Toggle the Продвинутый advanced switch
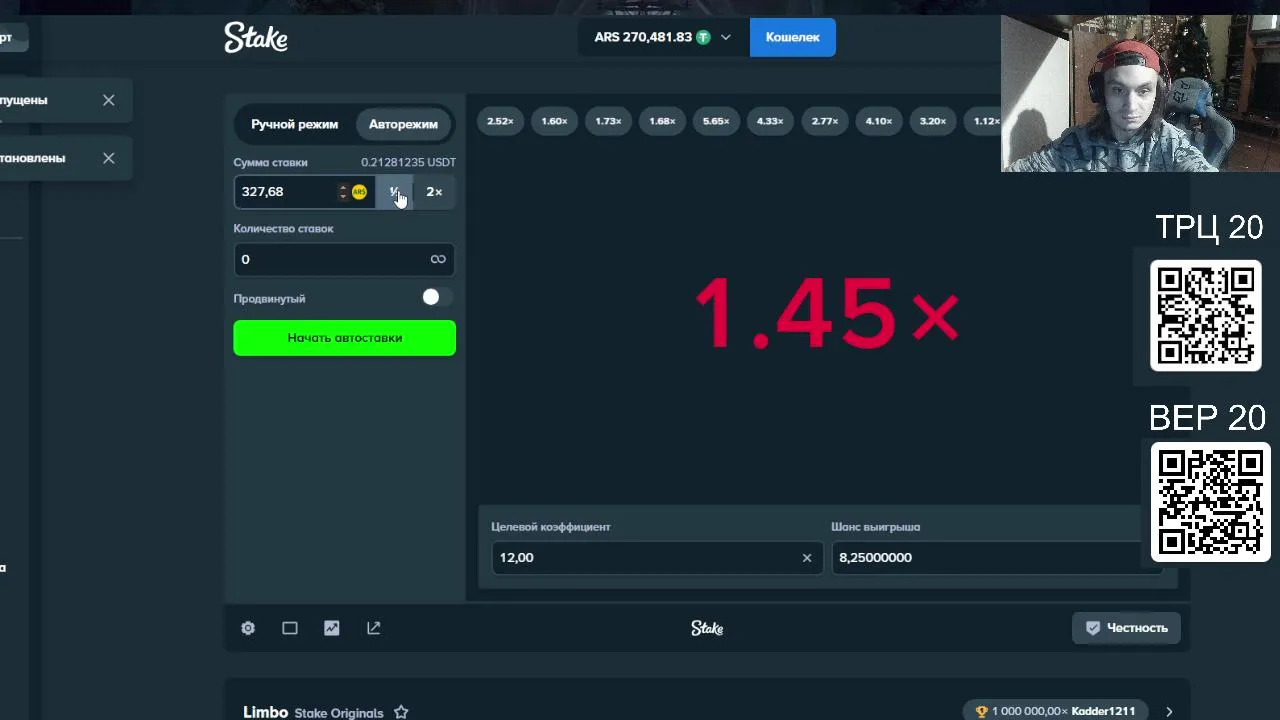Screen dimensions: 1280x720 click(x=435, y=297)
